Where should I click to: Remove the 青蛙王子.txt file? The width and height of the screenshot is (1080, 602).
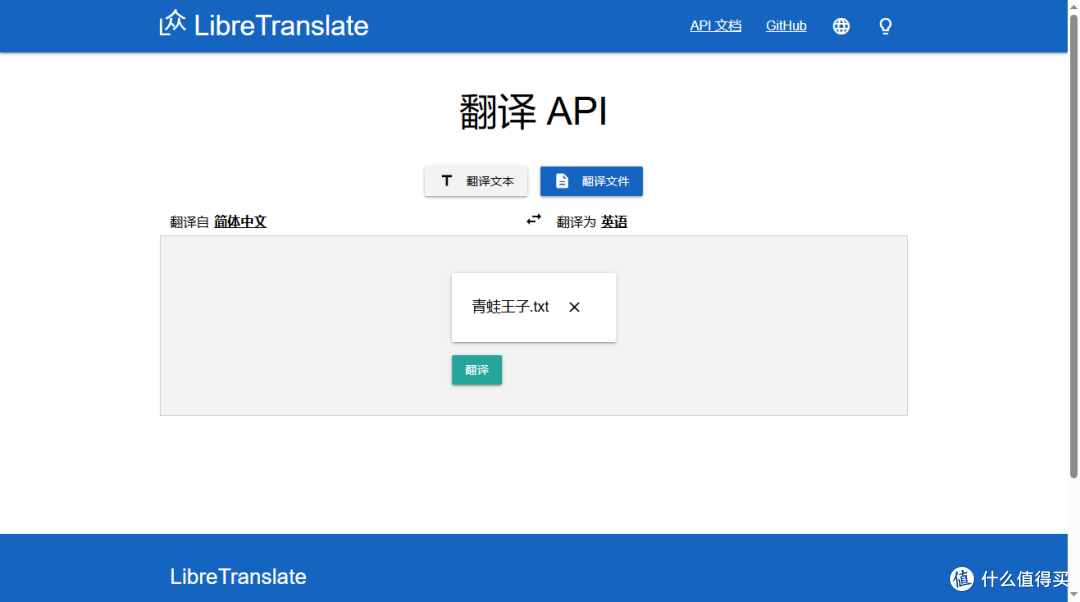[x=574, y=307]
